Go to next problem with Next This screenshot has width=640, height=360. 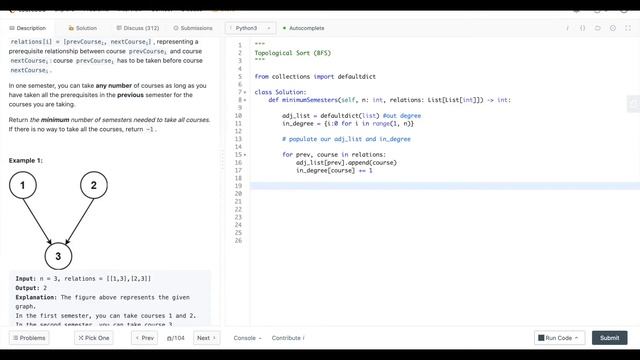pyautogui.click(x=206, y=338)
